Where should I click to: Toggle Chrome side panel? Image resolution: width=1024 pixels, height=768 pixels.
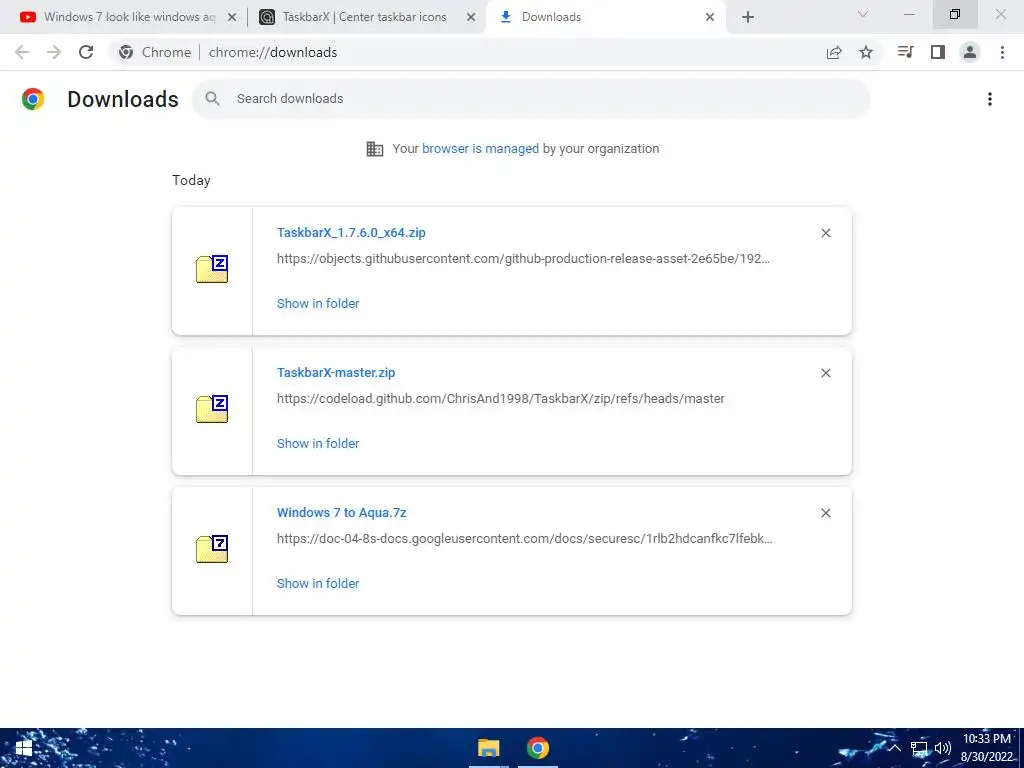point(938,52)
